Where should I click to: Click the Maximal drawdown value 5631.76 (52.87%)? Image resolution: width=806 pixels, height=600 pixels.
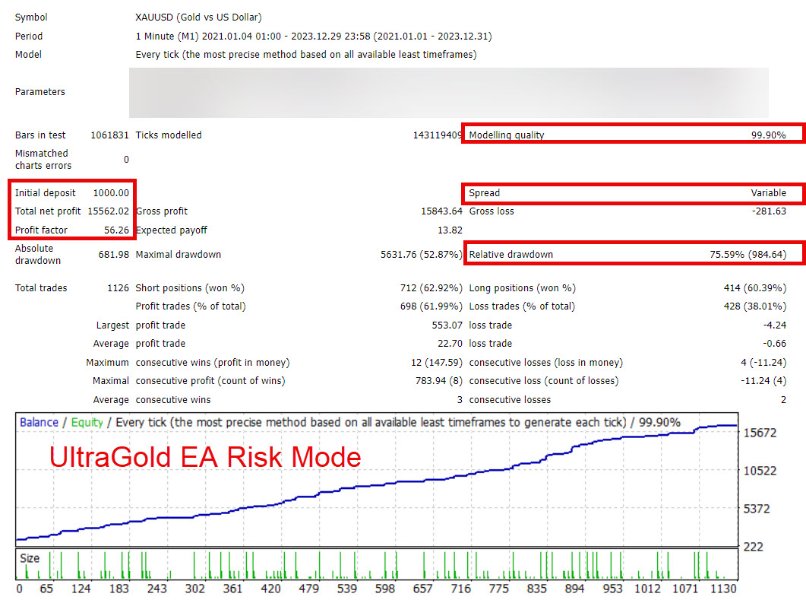pyautogui.click(x=421, y=254)
